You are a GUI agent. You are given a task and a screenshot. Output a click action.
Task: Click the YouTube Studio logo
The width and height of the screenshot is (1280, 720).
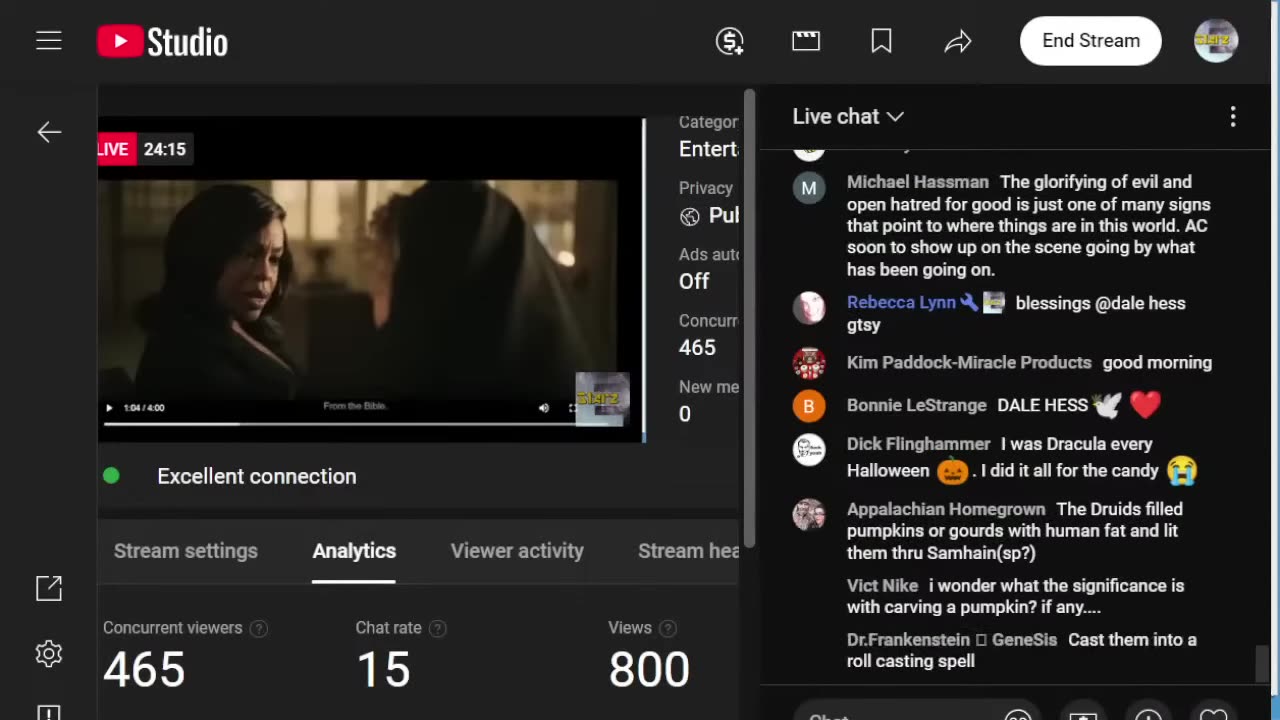pyautogui.click(x=162, y=41)
